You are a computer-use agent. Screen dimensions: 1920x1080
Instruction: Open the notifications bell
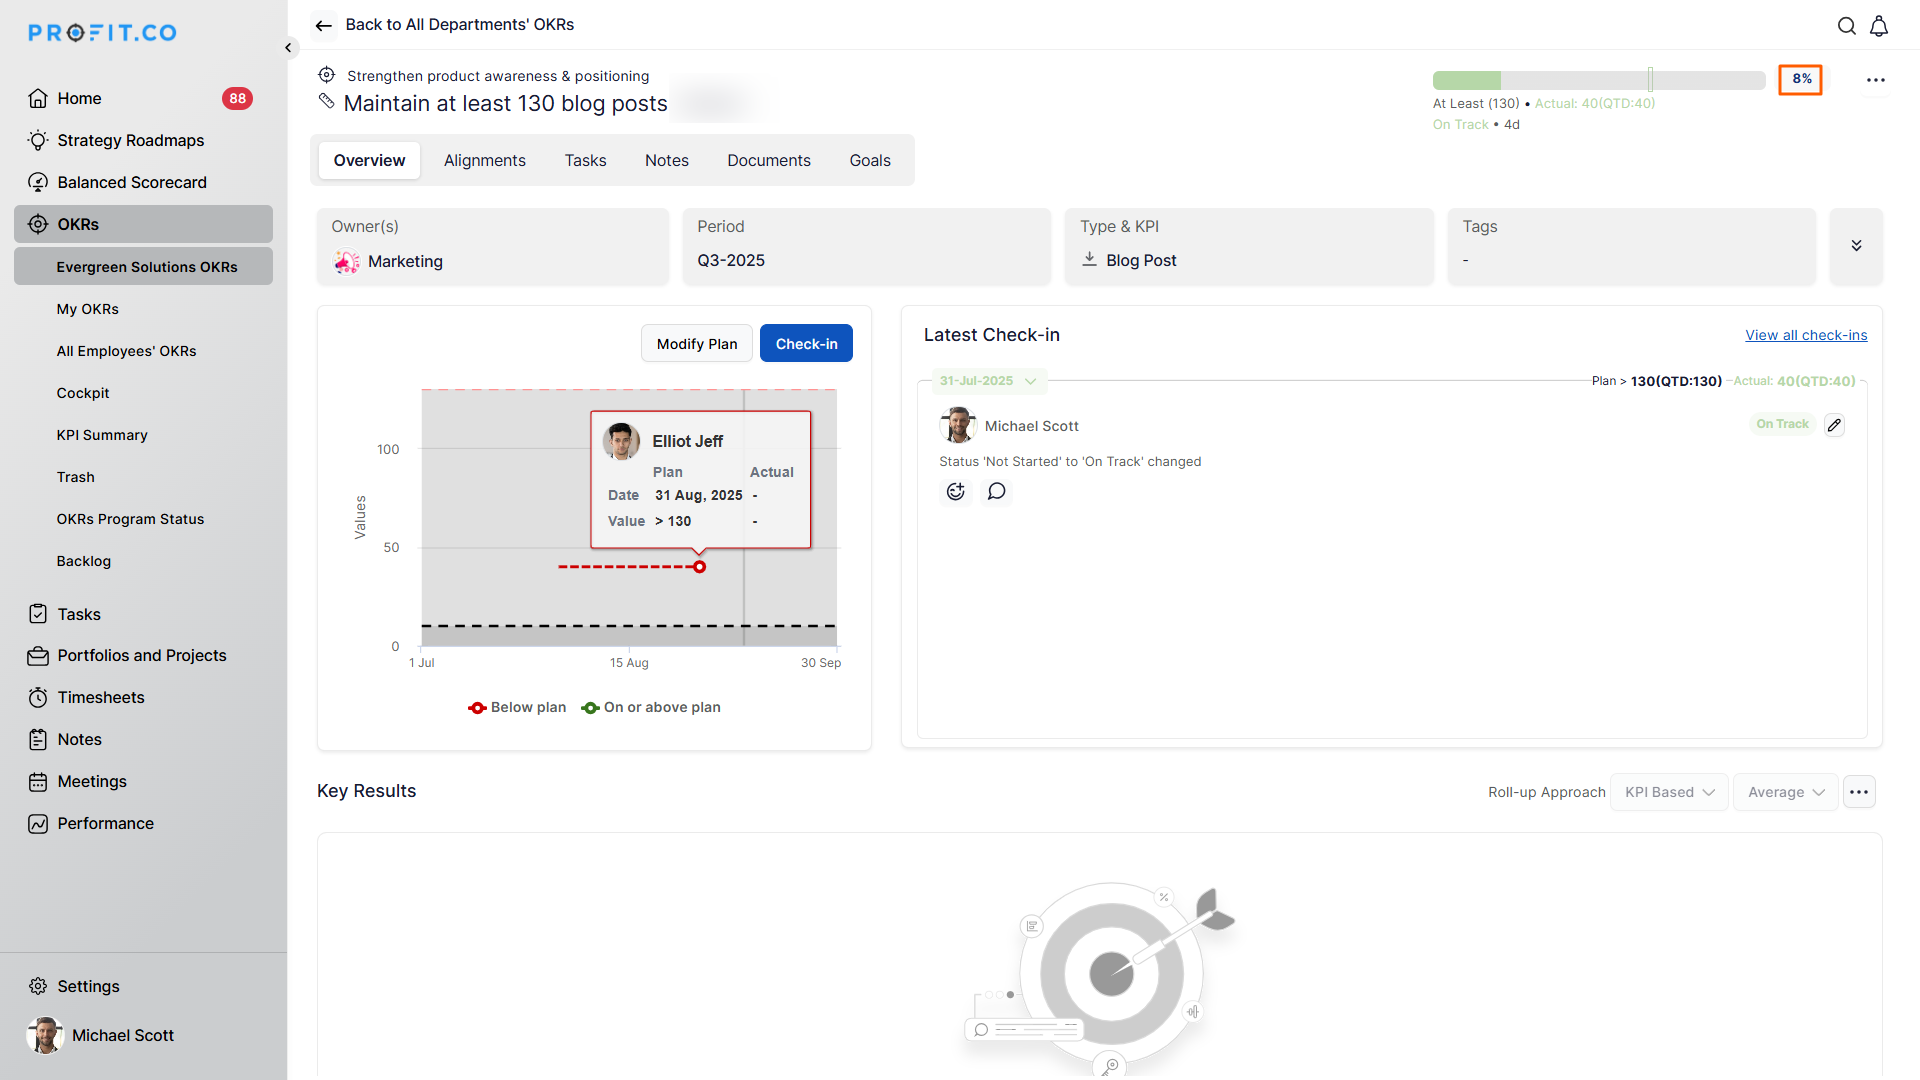tap(1879, 26)
